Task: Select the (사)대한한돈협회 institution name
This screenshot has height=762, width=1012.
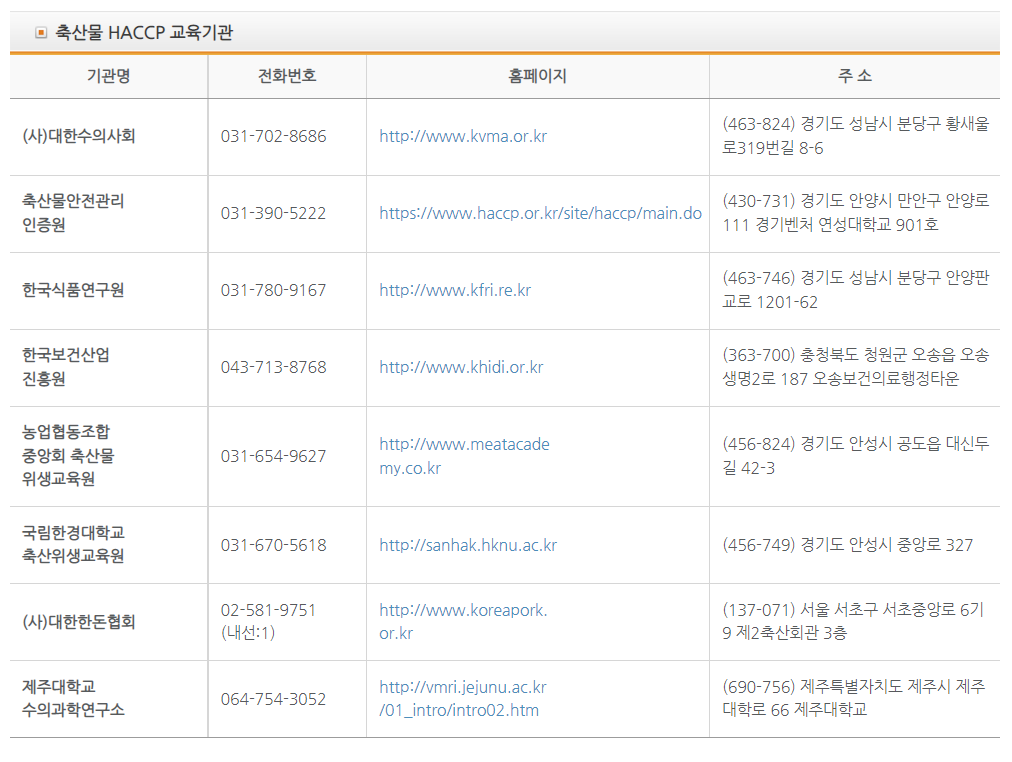Action: tap(79, 621)
